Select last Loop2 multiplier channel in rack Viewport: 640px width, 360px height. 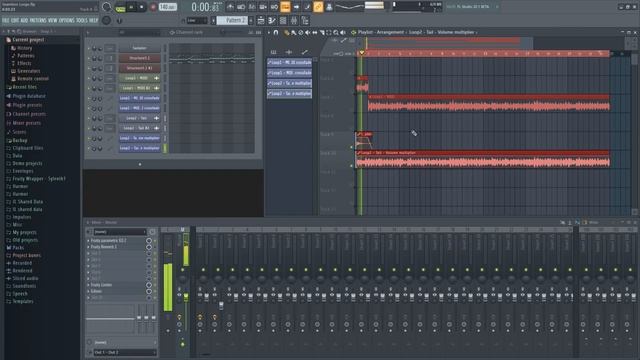click(139, 148)
